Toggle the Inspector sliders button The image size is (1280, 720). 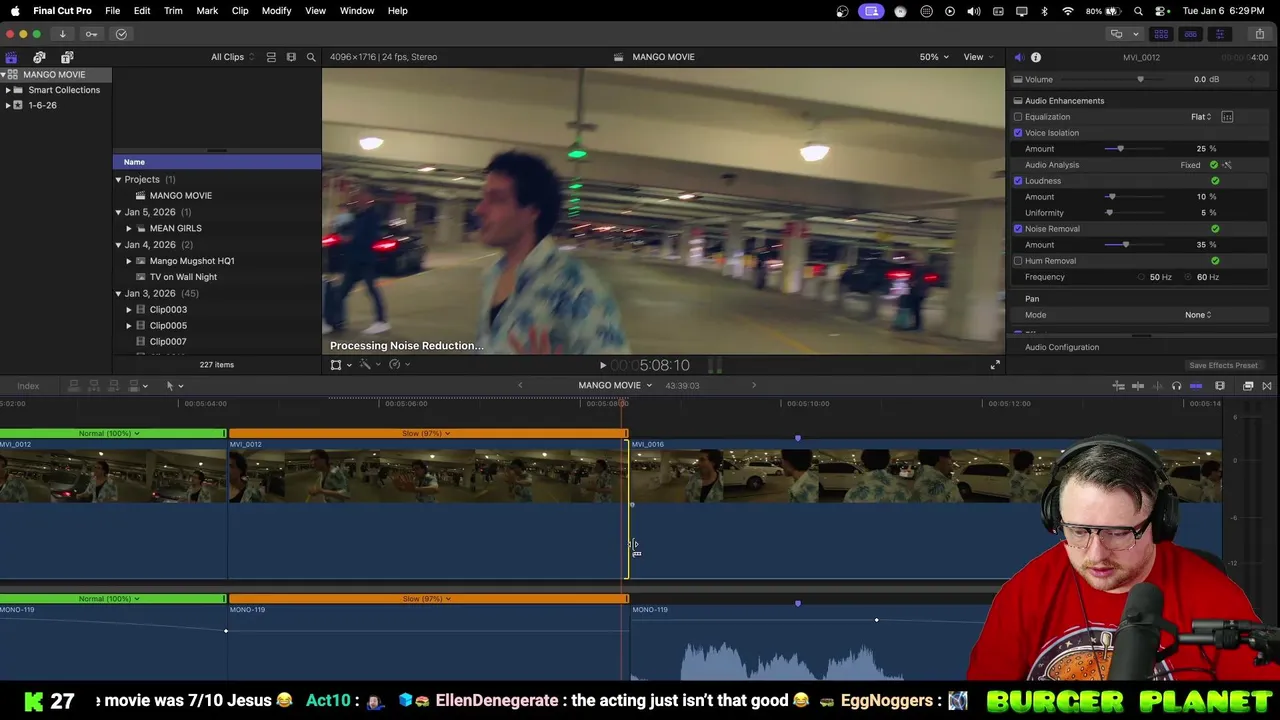point(1219,34)
